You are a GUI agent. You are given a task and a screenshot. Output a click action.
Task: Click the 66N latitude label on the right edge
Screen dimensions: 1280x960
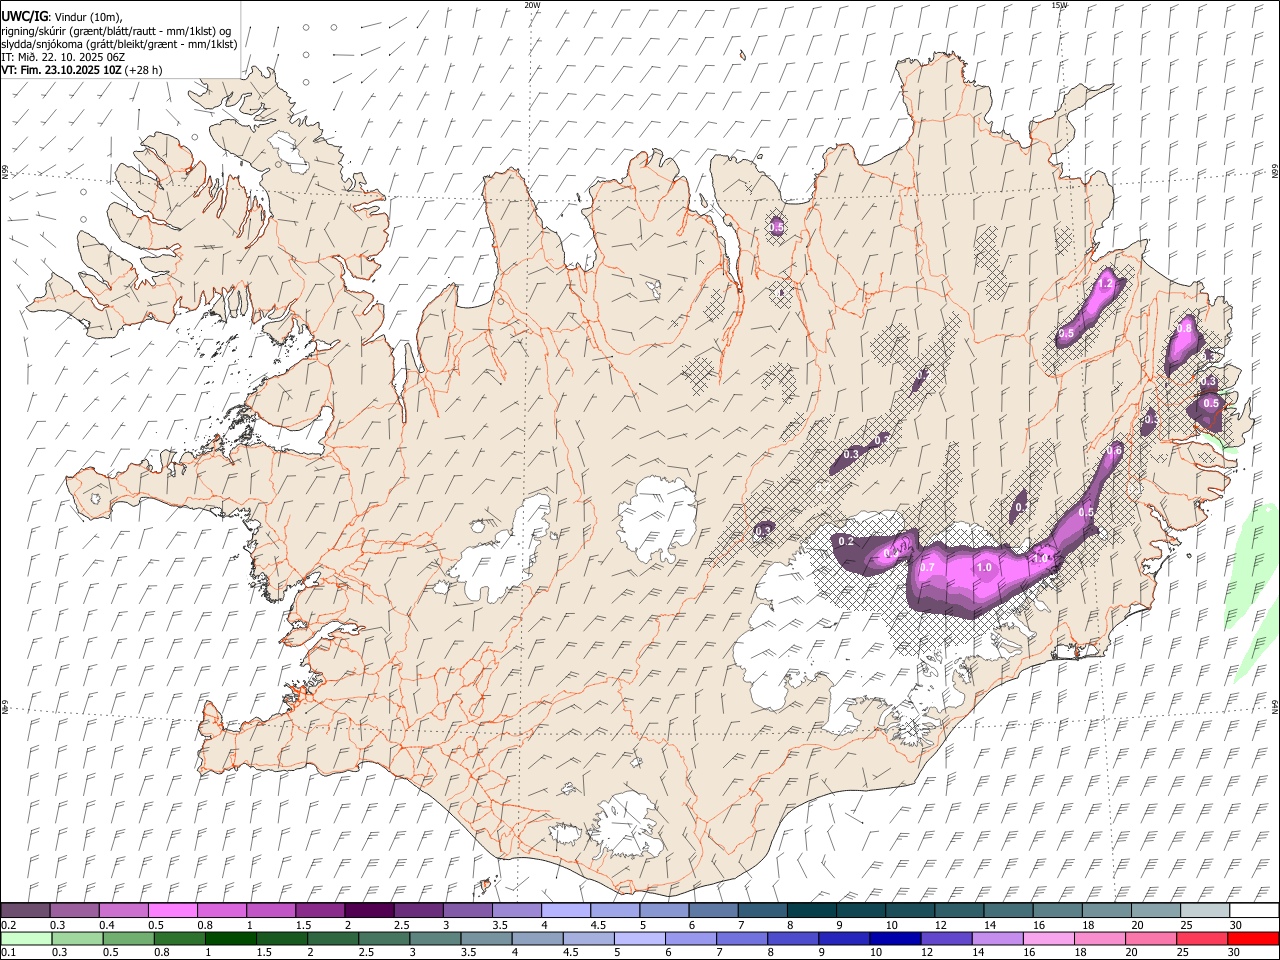(x=1274, y=173)
